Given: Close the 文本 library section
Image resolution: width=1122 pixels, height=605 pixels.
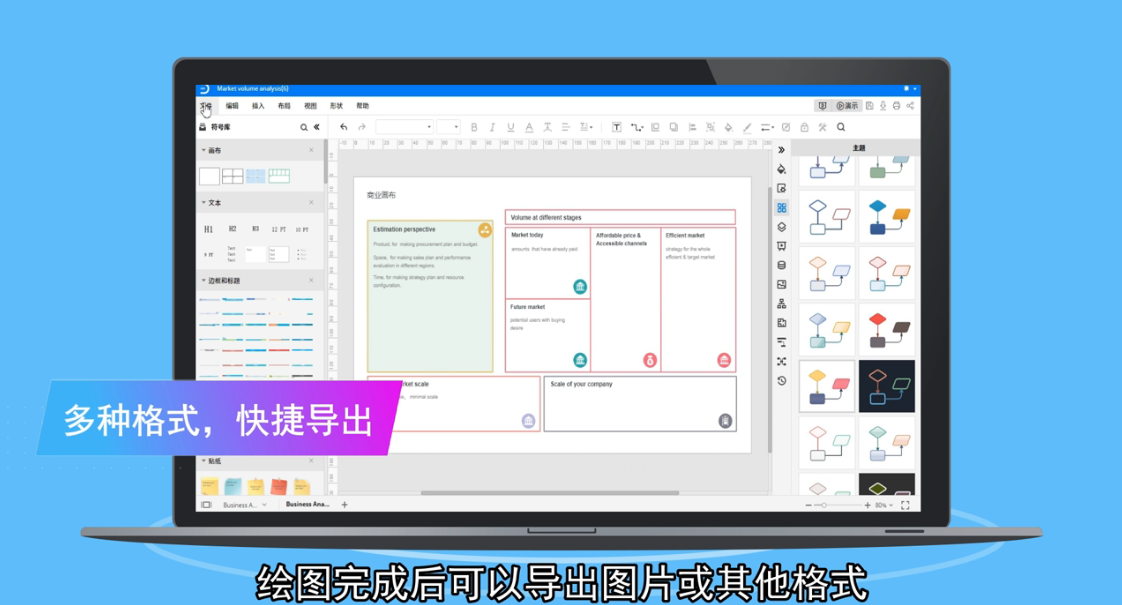Looking at the screenshot, I should point(311,203).
